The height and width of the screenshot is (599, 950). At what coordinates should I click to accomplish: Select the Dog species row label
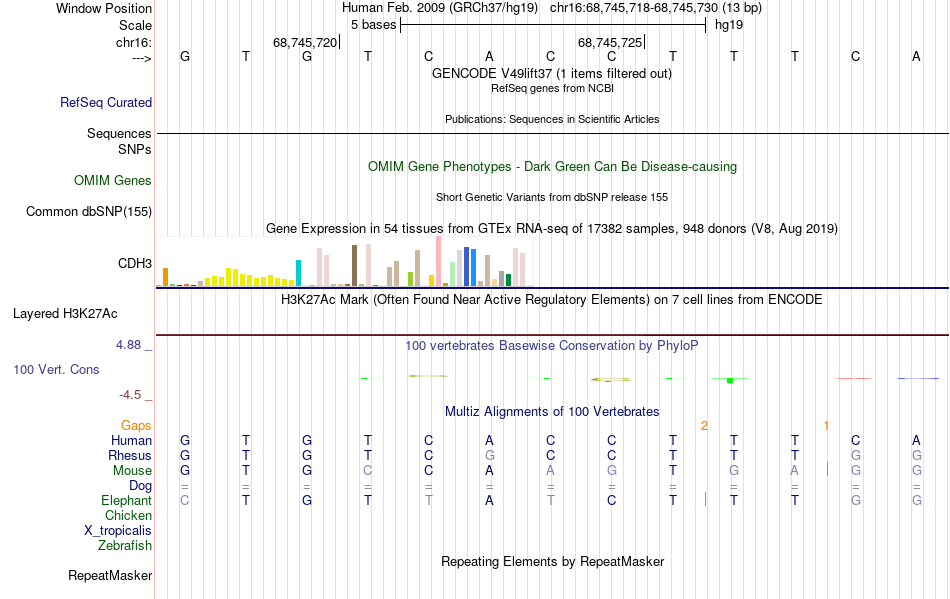click(x=140, y=486)
